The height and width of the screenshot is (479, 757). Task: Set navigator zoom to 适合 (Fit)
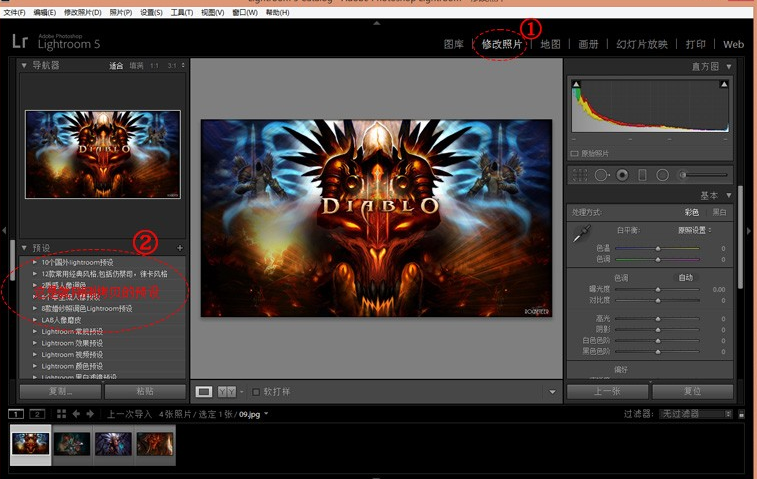coord(116,66)
